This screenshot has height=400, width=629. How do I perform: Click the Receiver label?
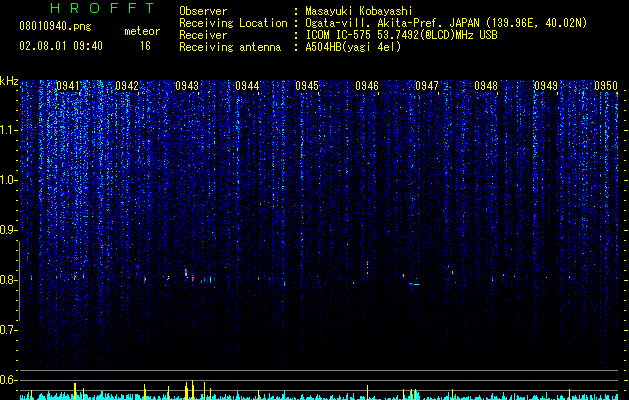tap(203, 35)
